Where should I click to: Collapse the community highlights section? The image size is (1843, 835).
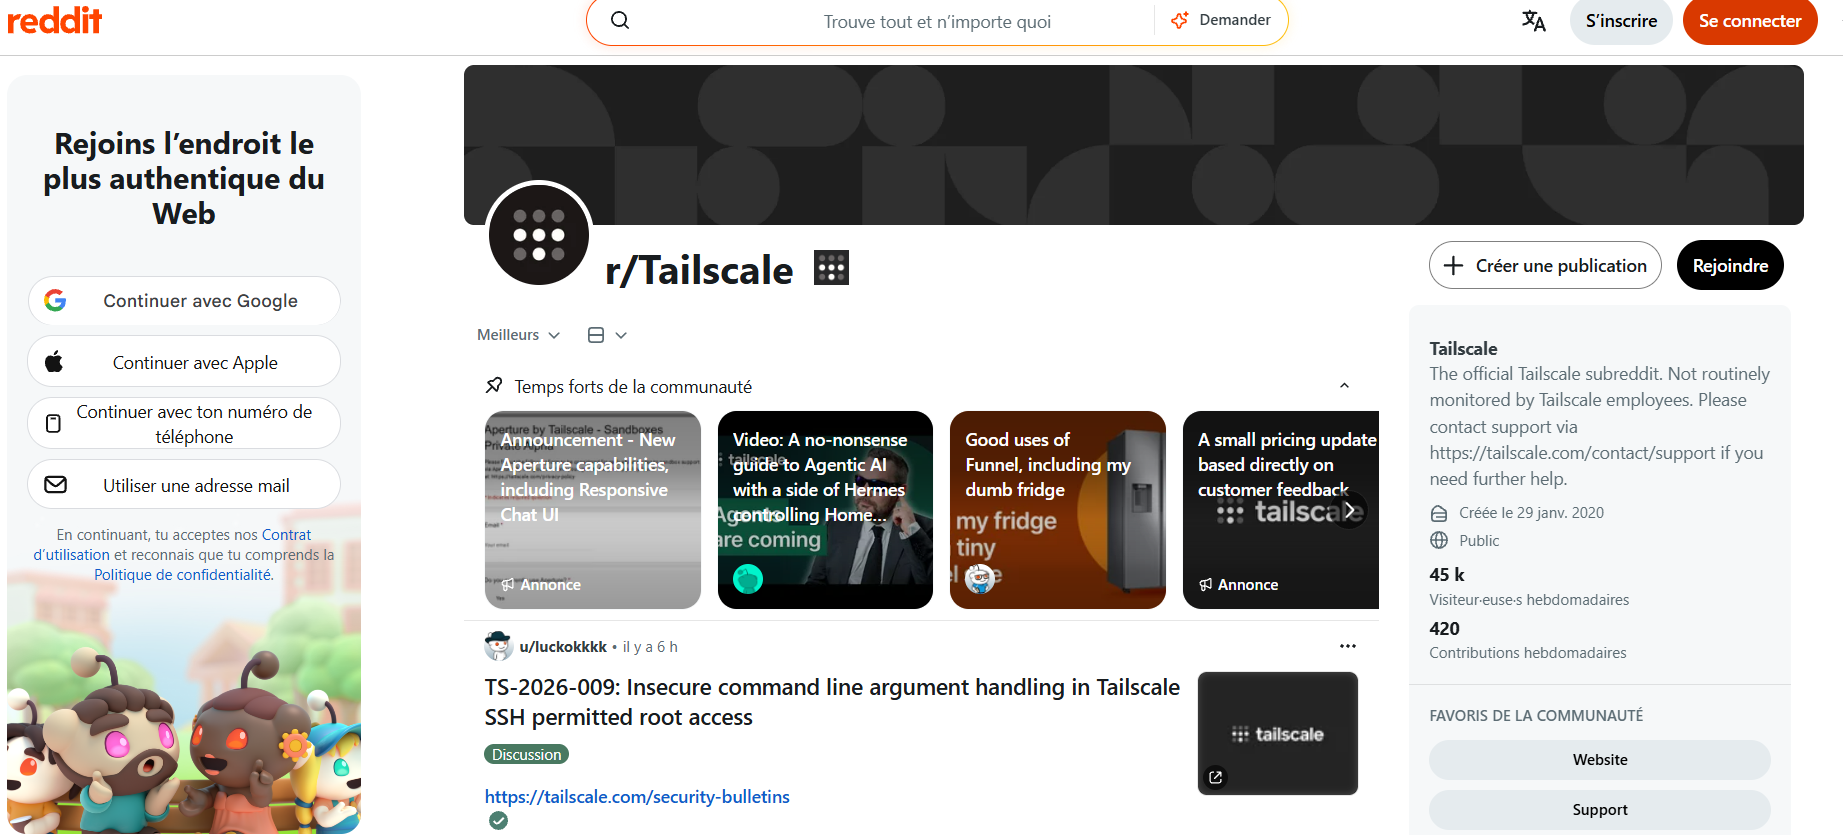coord(1344,386)
